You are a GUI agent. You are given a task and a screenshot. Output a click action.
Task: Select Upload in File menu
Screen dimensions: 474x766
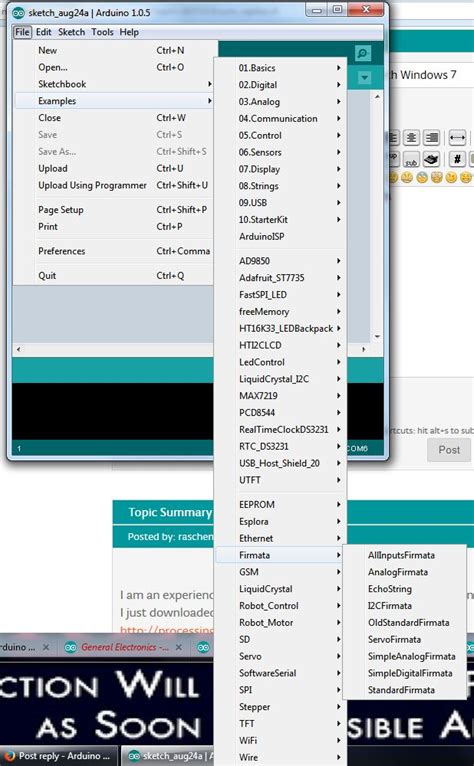(114, 169)
